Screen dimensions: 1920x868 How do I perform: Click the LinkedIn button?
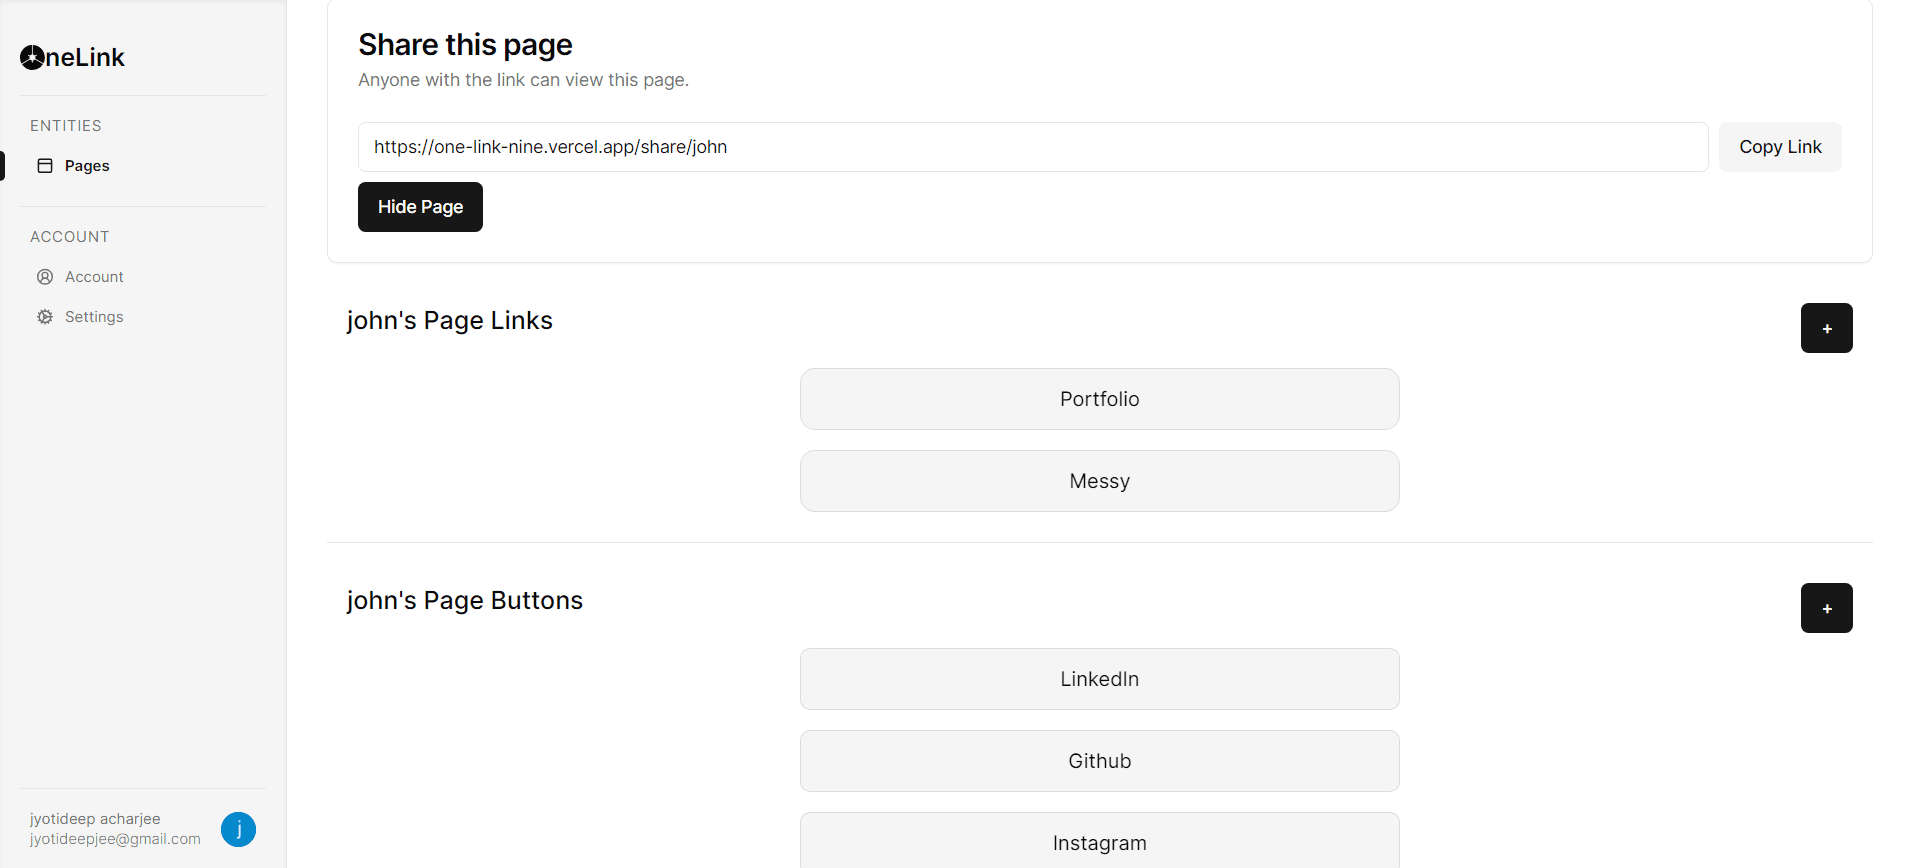tap(1099, 679)
